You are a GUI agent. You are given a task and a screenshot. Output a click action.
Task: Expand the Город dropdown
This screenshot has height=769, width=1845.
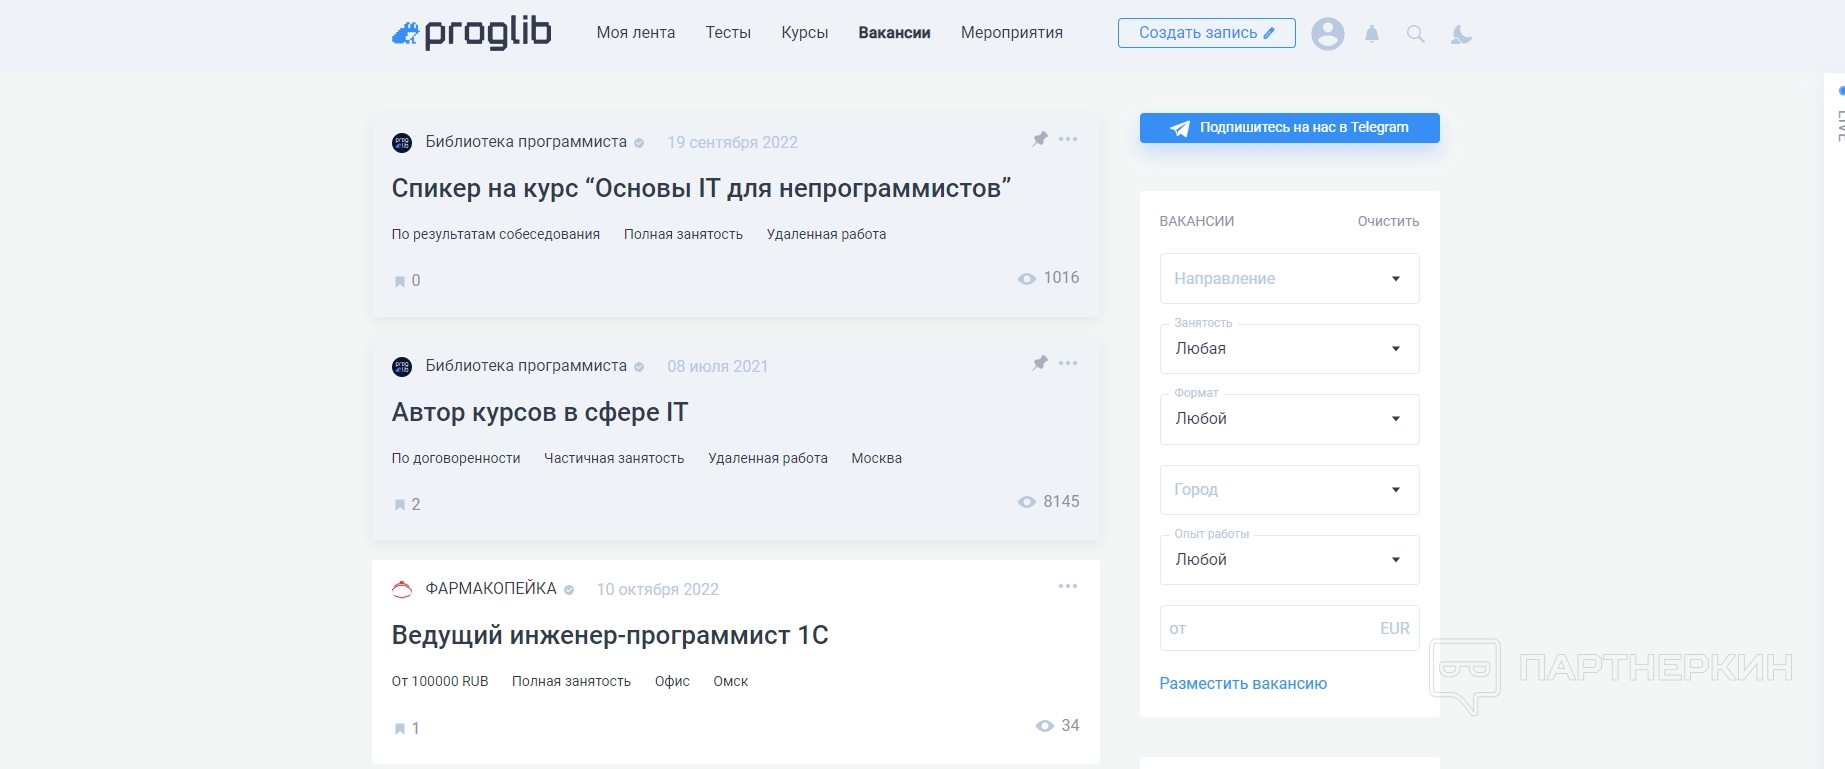pyautogui.click(x=1289, y=490)
